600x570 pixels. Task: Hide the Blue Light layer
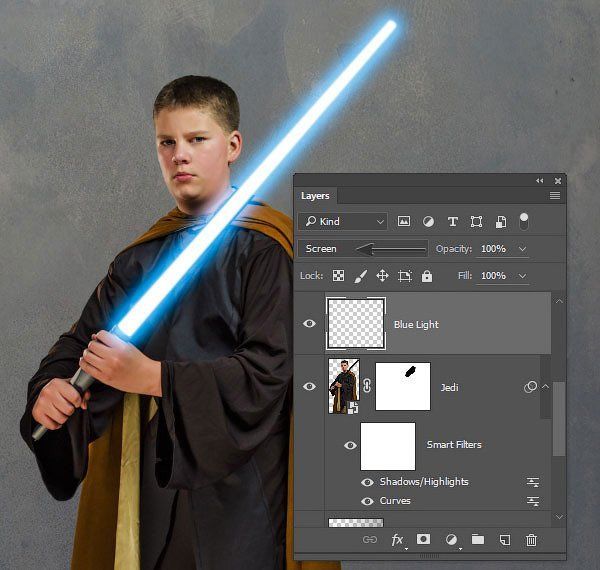pos(309,324)
